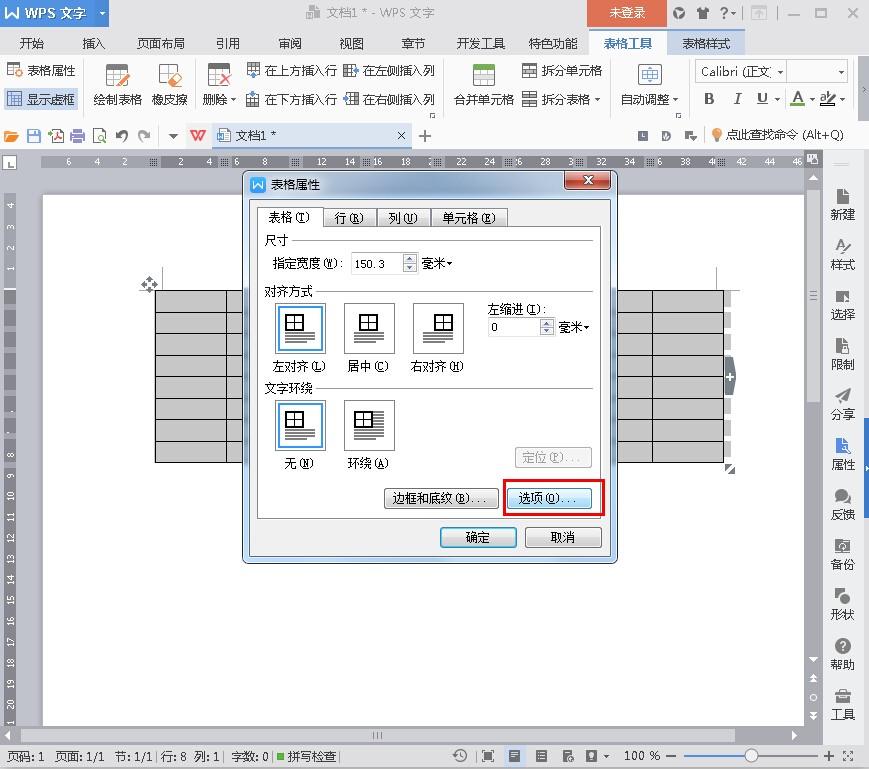
Task: Click the Bold formatting icon
Action: pos(709,99)
